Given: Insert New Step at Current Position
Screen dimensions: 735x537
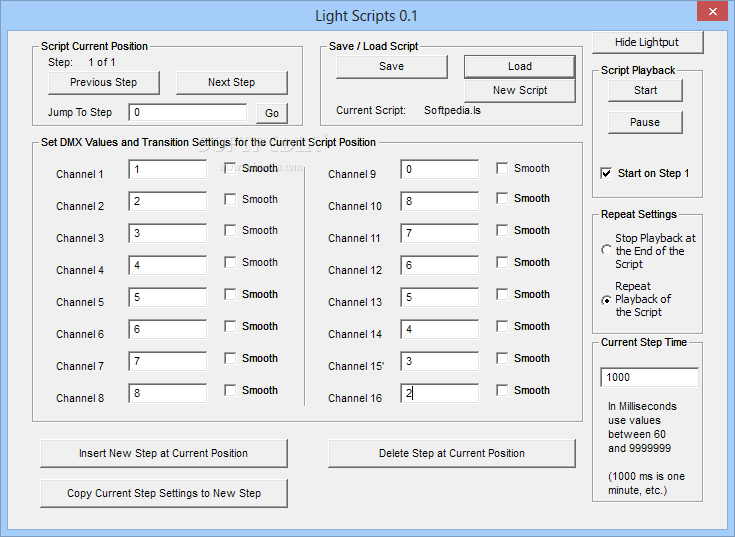Looking at the screenshot, I should 164,453.
